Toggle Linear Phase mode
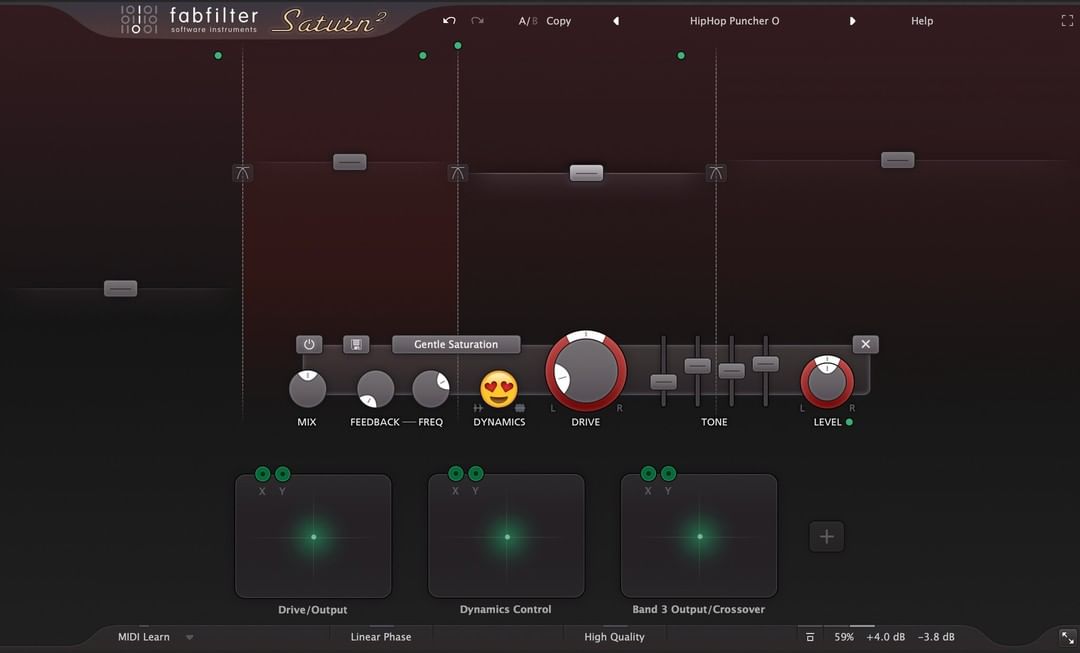 click(x=380, y=637)
